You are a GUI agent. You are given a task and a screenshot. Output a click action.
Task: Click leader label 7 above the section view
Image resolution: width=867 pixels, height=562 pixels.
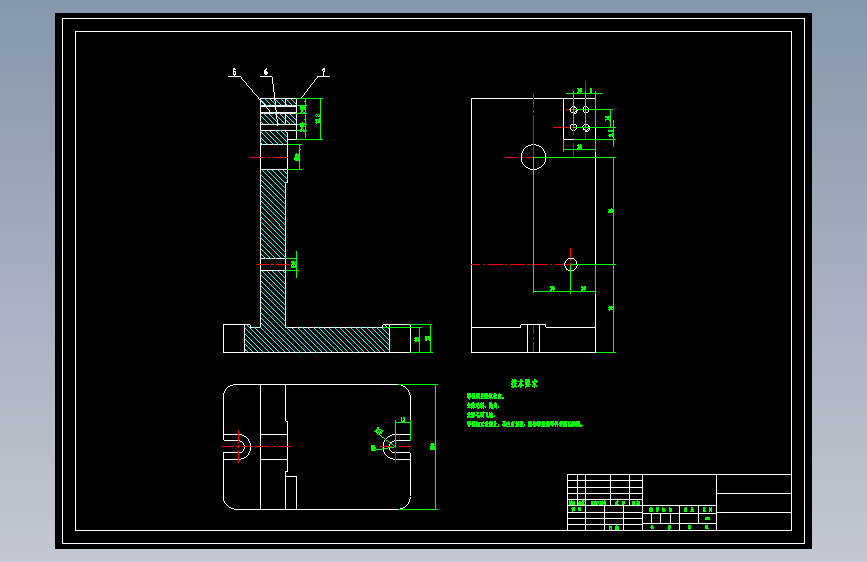pyautogui.click(x=324, y=72)
